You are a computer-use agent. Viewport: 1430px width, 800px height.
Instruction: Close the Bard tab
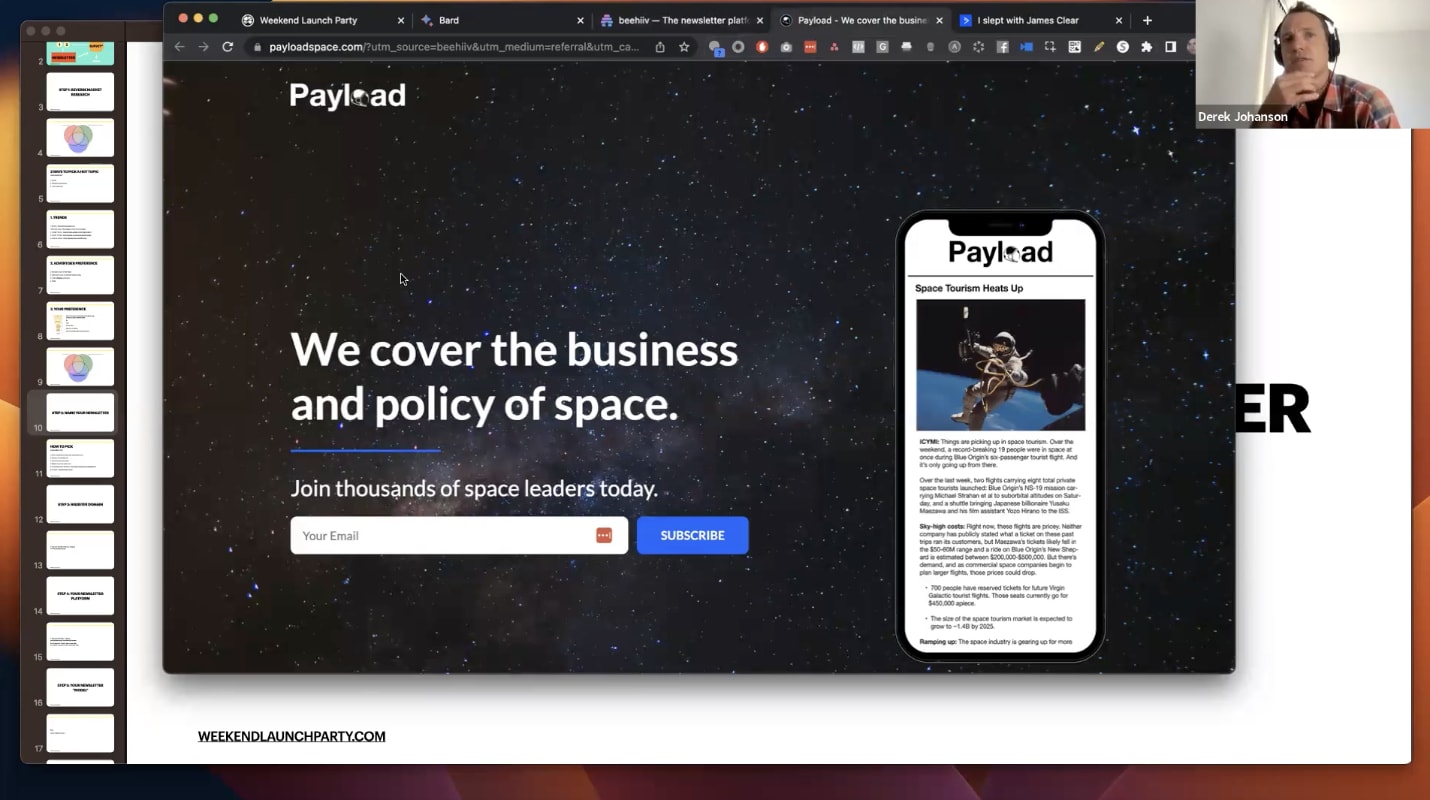tap(580, 20)
